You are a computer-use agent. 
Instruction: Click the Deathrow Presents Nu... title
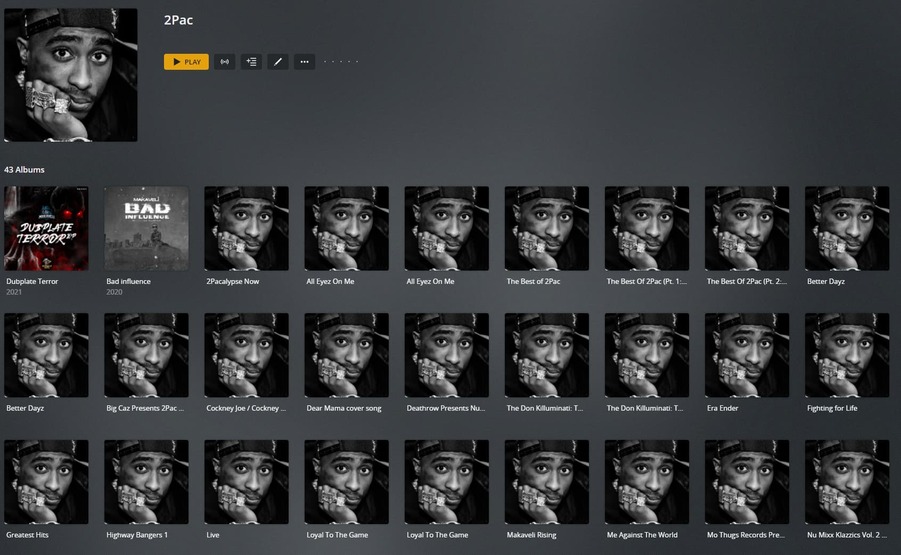446,408
